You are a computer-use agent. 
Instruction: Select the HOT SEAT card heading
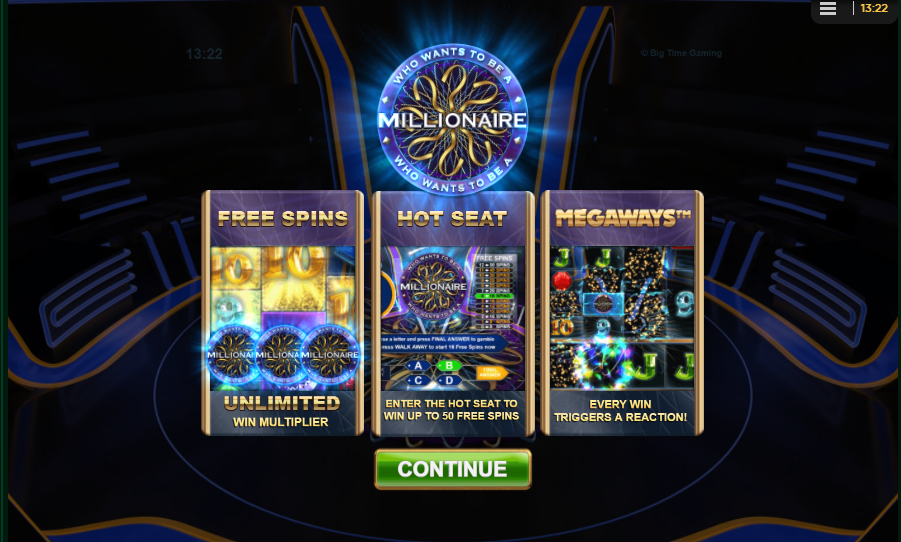452,218
